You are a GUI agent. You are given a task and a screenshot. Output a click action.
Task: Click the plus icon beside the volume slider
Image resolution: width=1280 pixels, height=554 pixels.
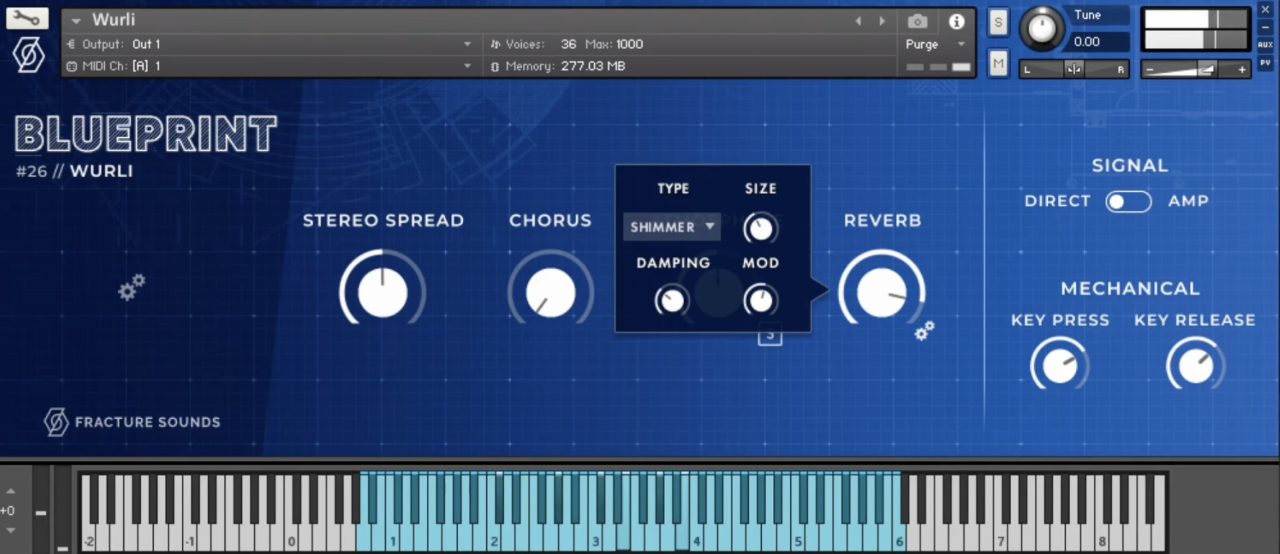1242,69
